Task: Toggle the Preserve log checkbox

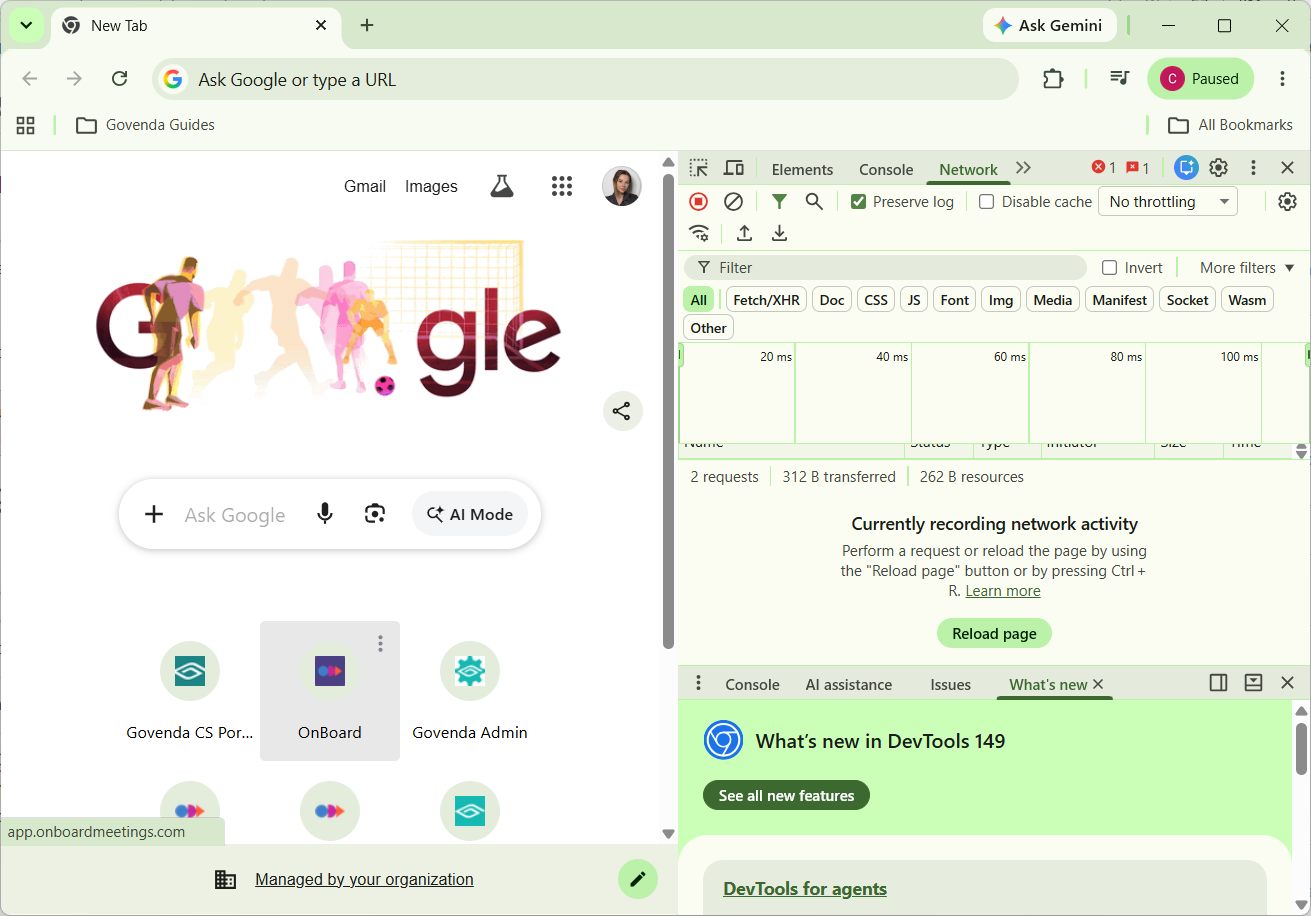Action: point(858,202)
